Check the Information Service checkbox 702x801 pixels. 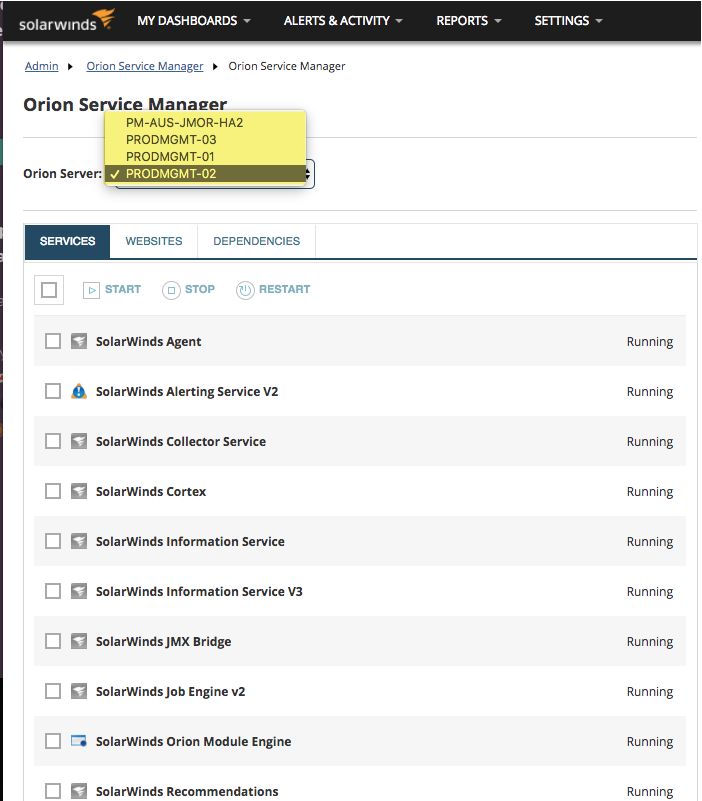tap(53, 541)
